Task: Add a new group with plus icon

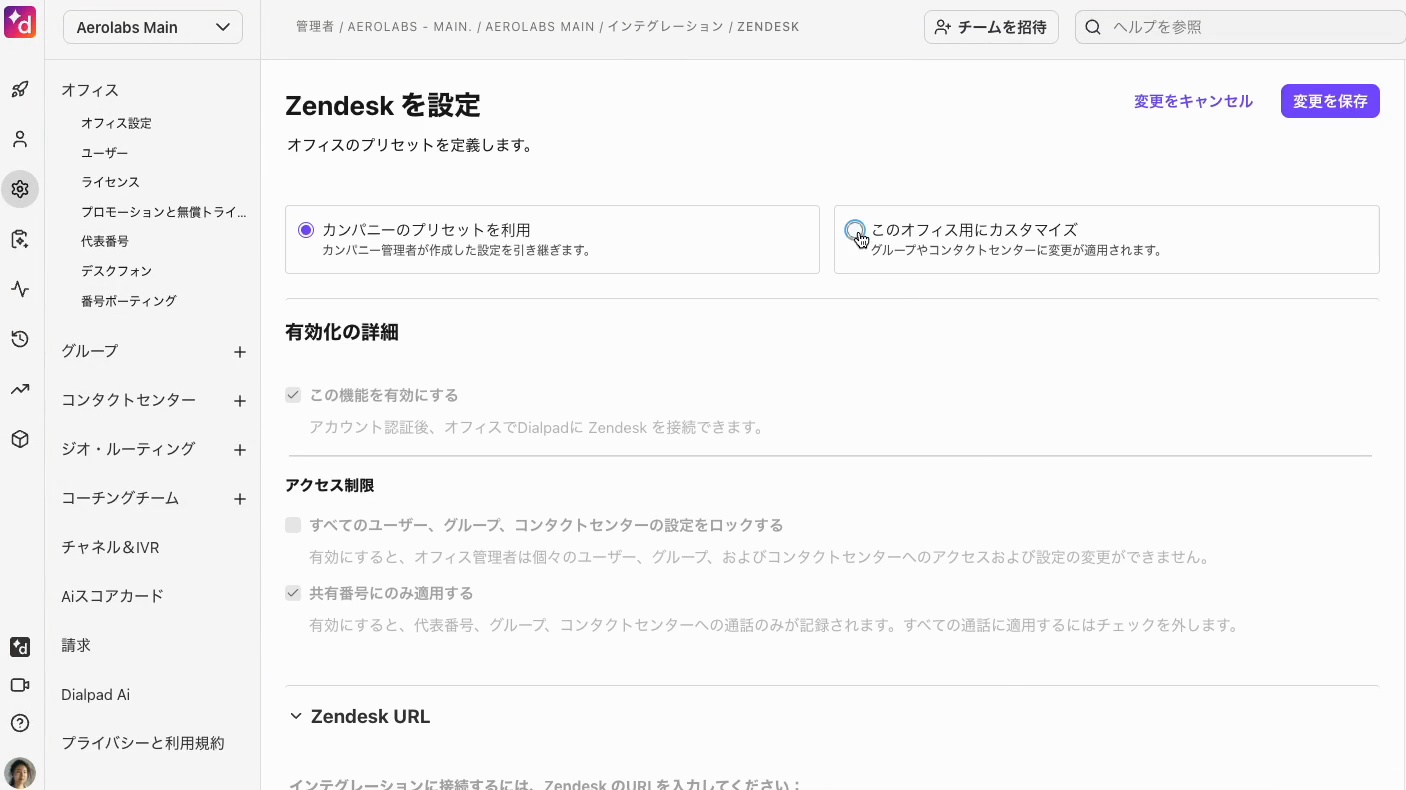Action: (240, 352)
